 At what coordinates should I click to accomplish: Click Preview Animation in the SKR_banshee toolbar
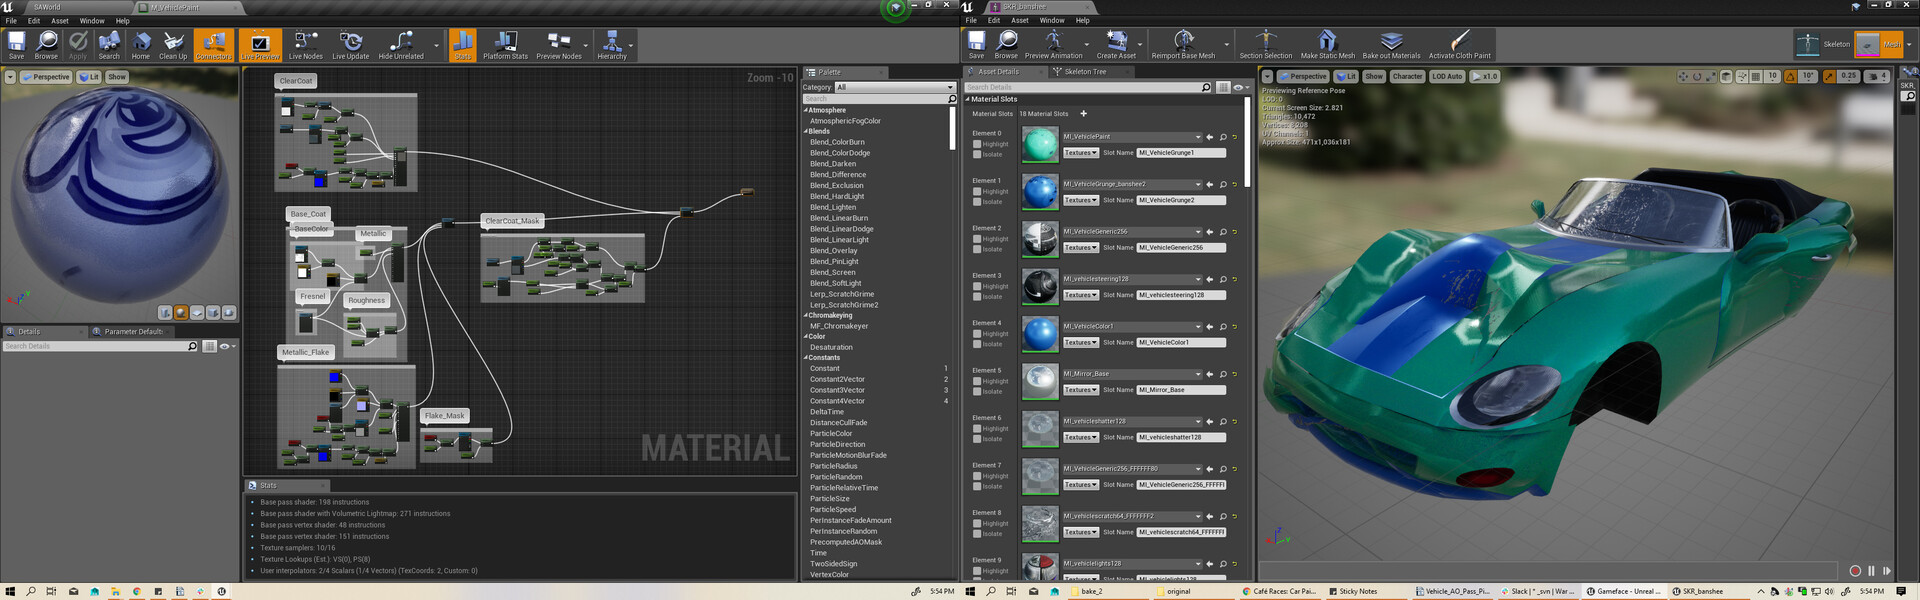pyautogui.click(x=1053, y=45)
